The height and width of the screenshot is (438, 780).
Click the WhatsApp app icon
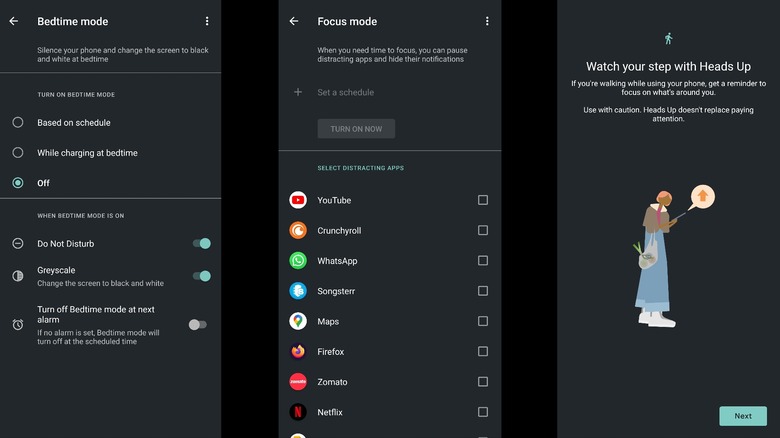point(298,261)
